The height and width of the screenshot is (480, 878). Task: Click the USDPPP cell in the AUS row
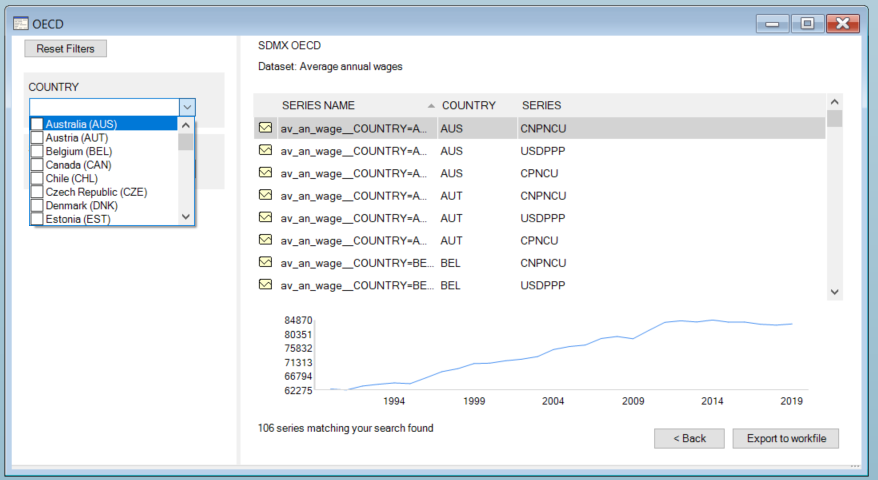pyautogui.click(x=543, y=151)
